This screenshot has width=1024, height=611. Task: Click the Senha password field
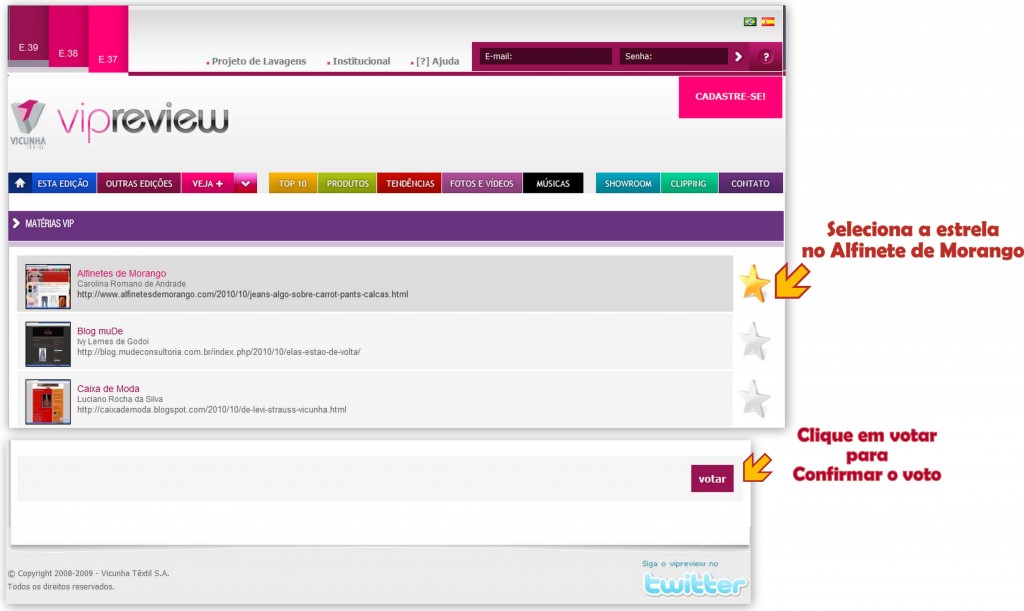click(x=673, y=56)
